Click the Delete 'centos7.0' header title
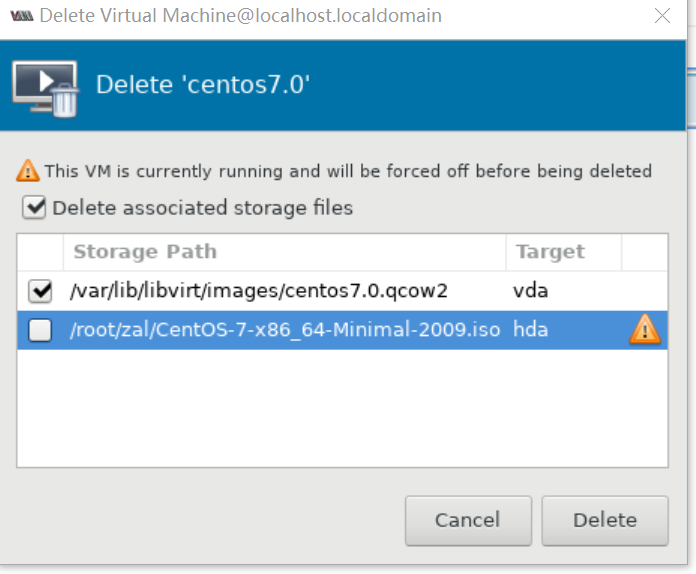Screen dimensions: 696x574 [x=203, y=84]
